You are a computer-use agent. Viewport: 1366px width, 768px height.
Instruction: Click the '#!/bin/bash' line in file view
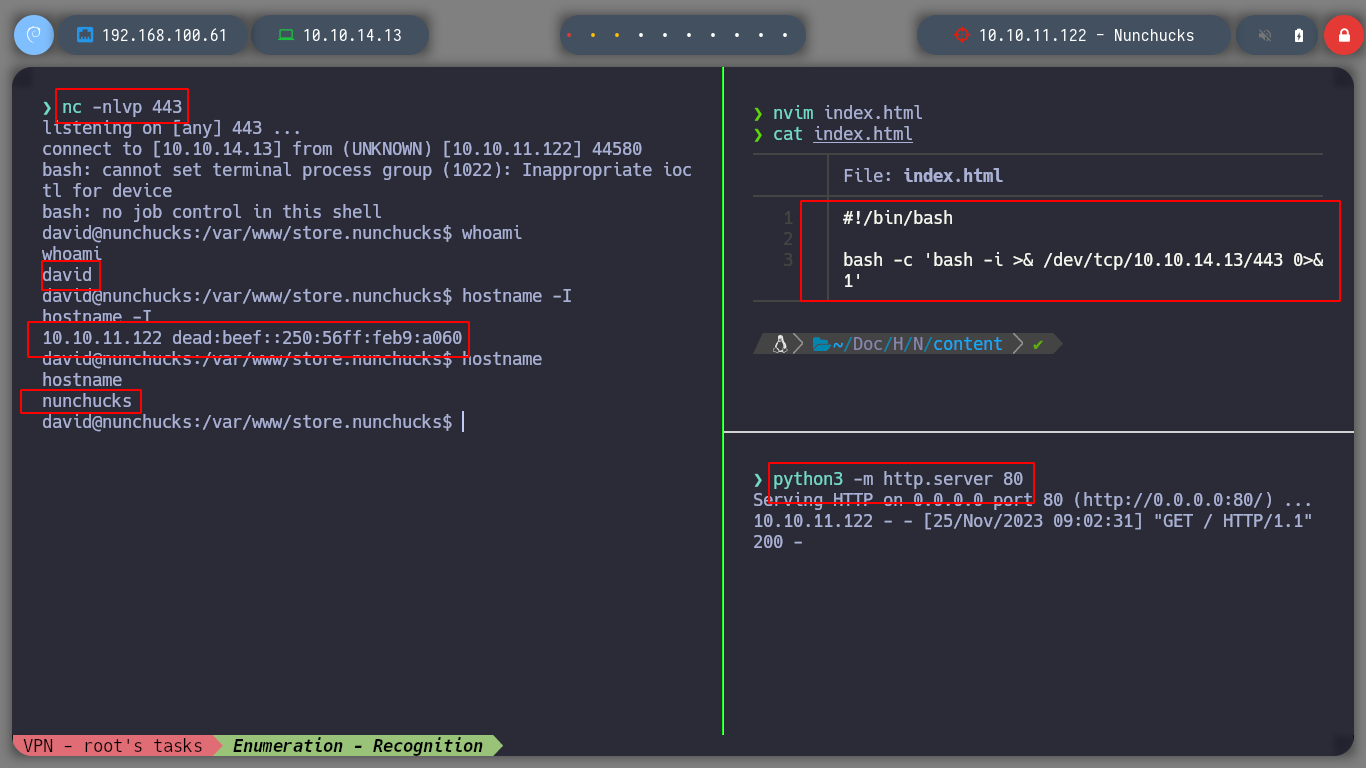pos(898,218)
